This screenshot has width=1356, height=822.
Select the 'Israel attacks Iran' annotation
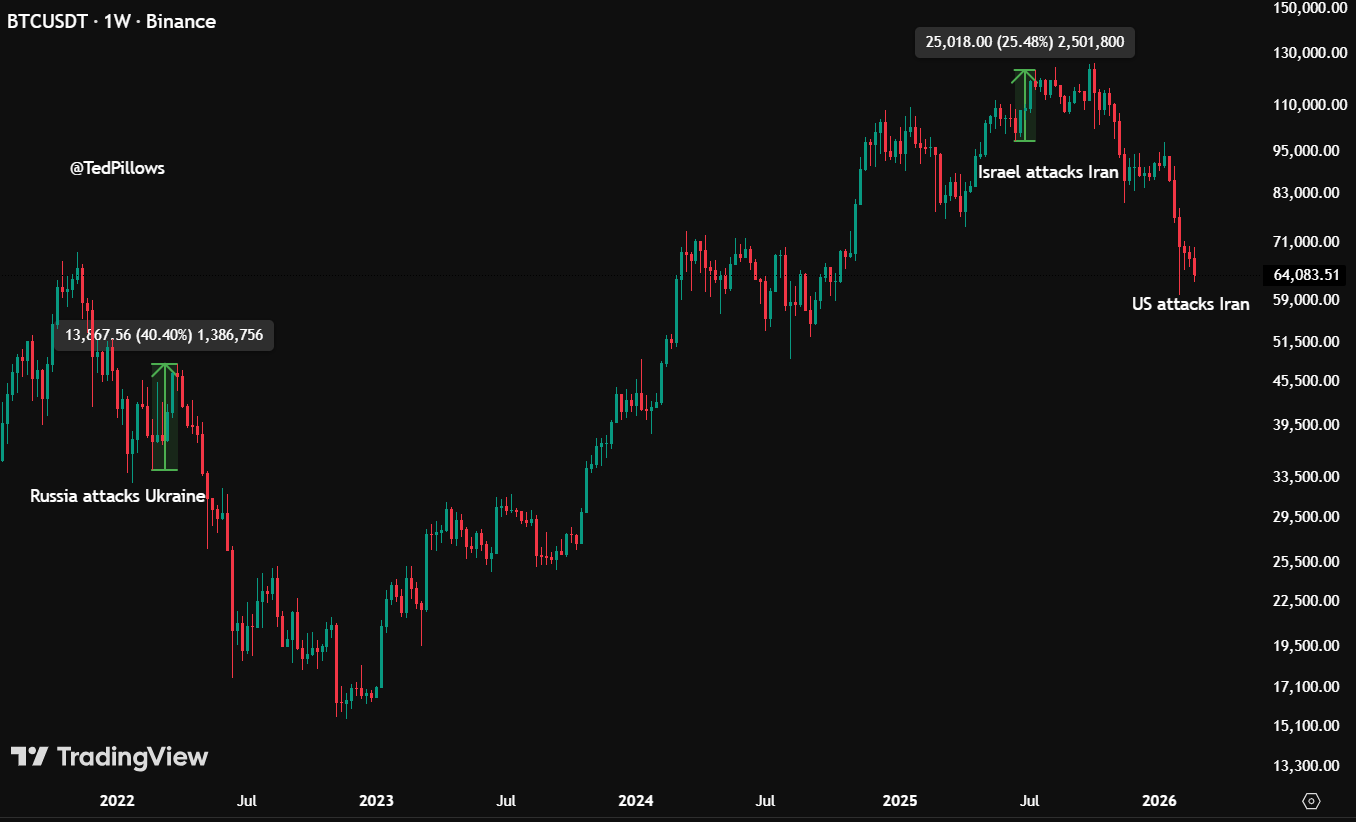(1048, 172)
